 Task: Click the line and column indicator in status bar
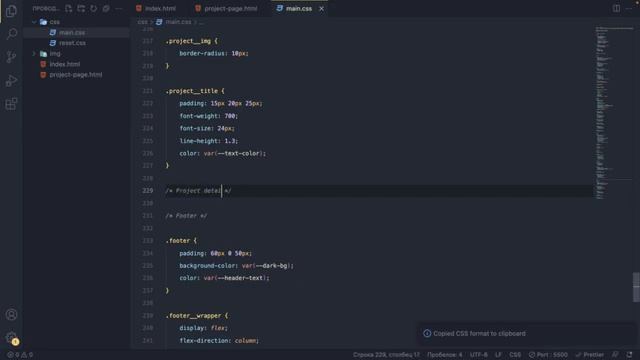point(386,355)
